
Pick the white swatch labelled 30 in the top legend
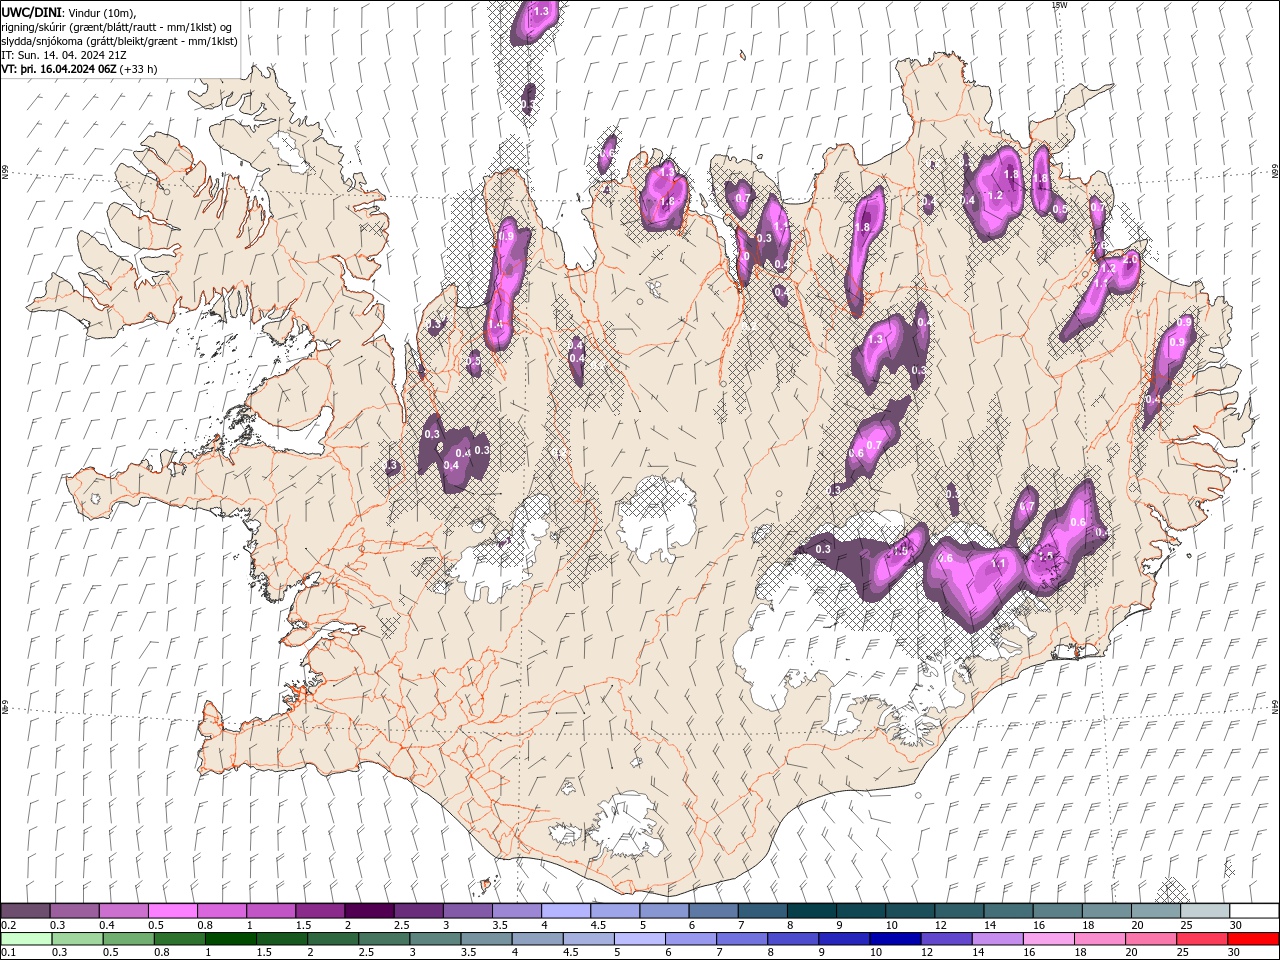(x=1254, y=910)
